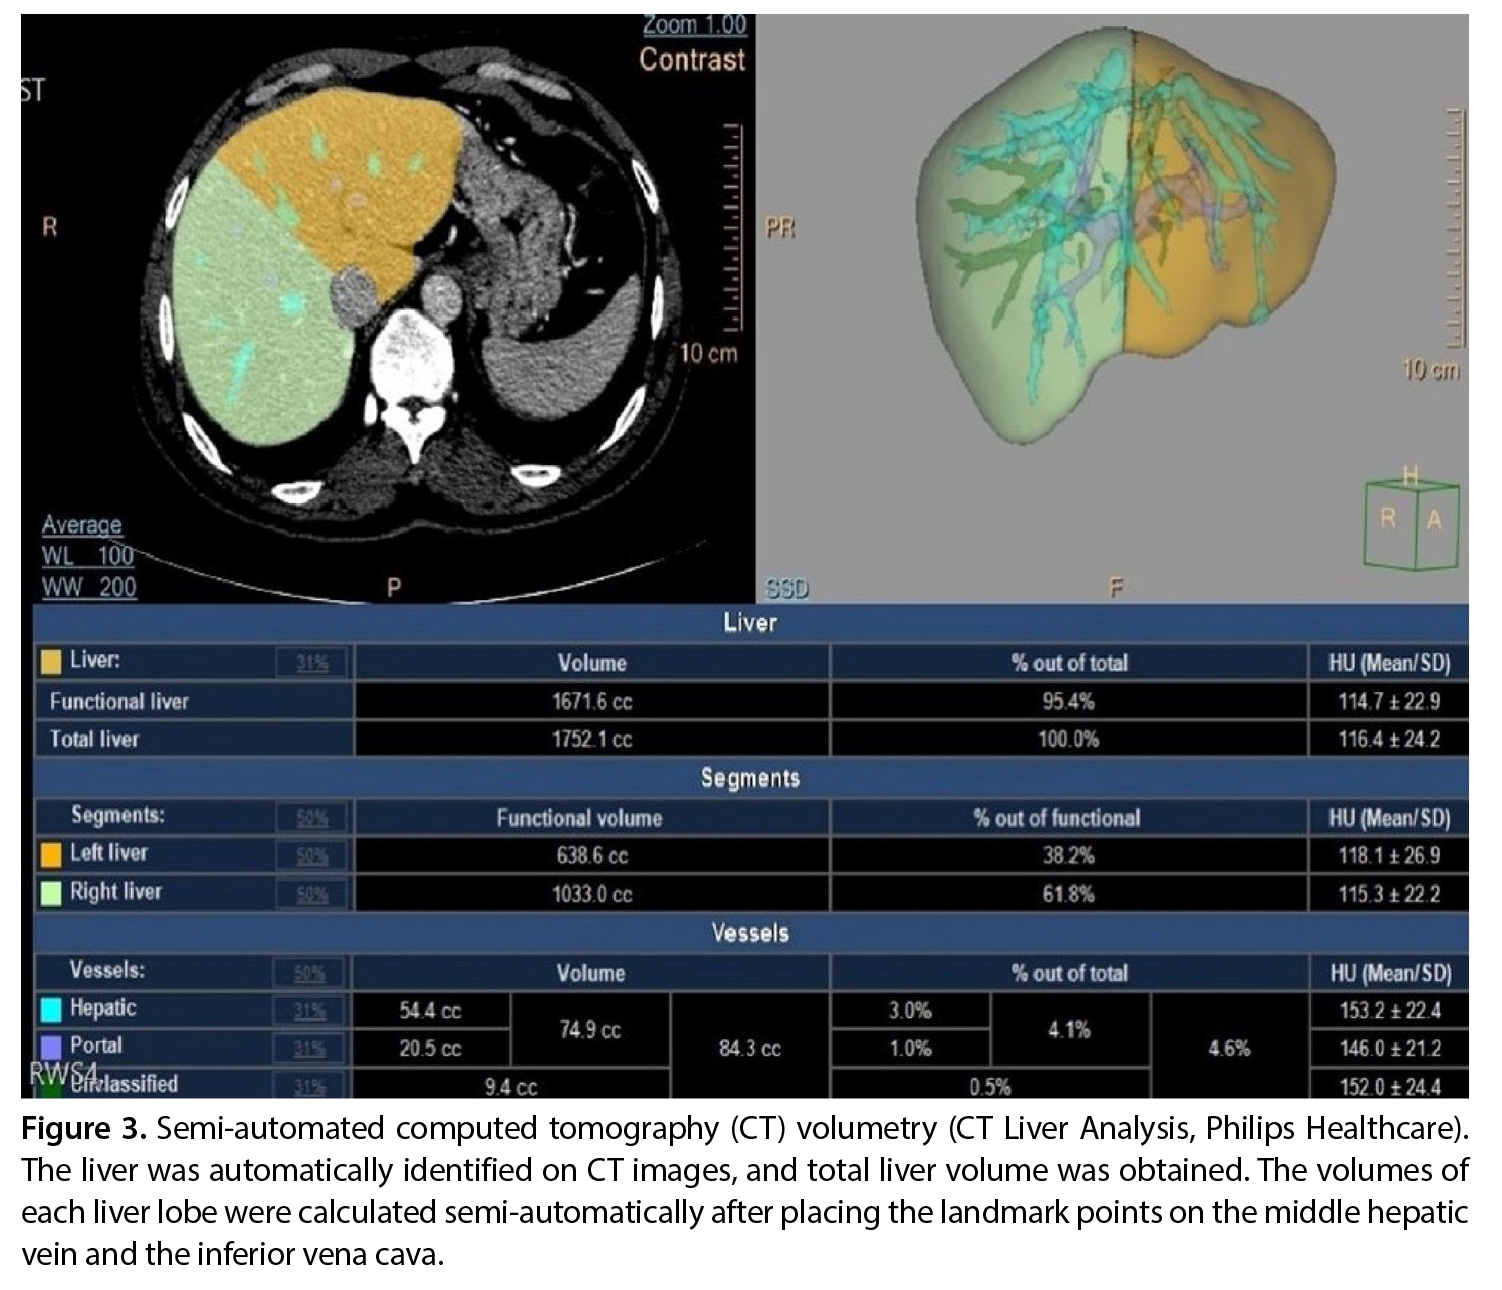The height and width of the screenshot is (1290, 1502).
Task: Click the combined vessel volume 74.9 cc
Action: click(x=590, y=1030)
